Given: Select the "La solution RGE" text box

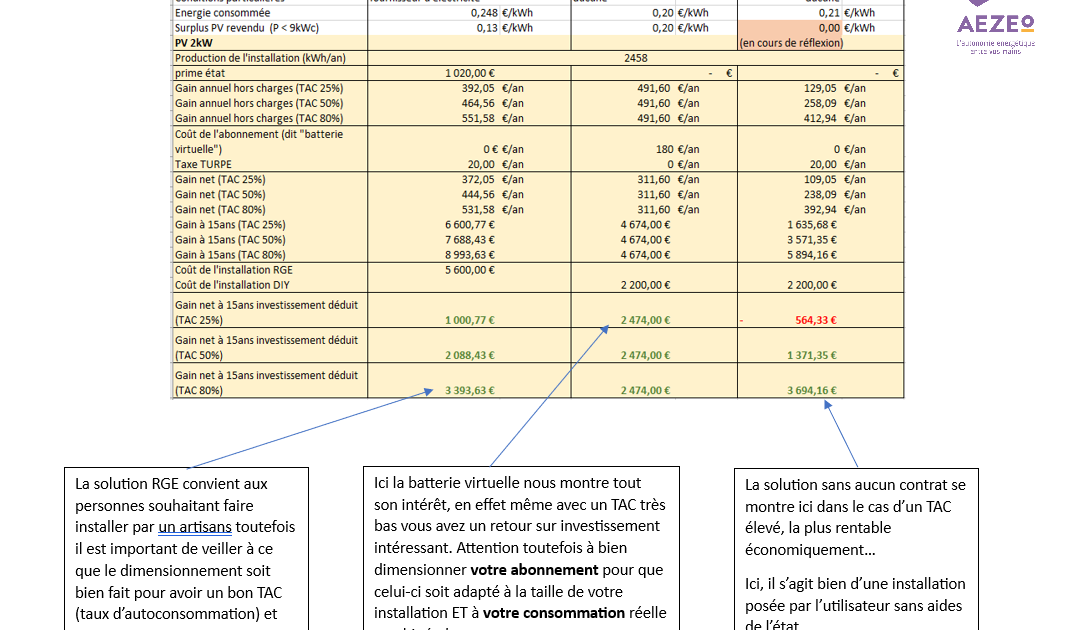Looking at the screenshot, I should pos(186,548).
